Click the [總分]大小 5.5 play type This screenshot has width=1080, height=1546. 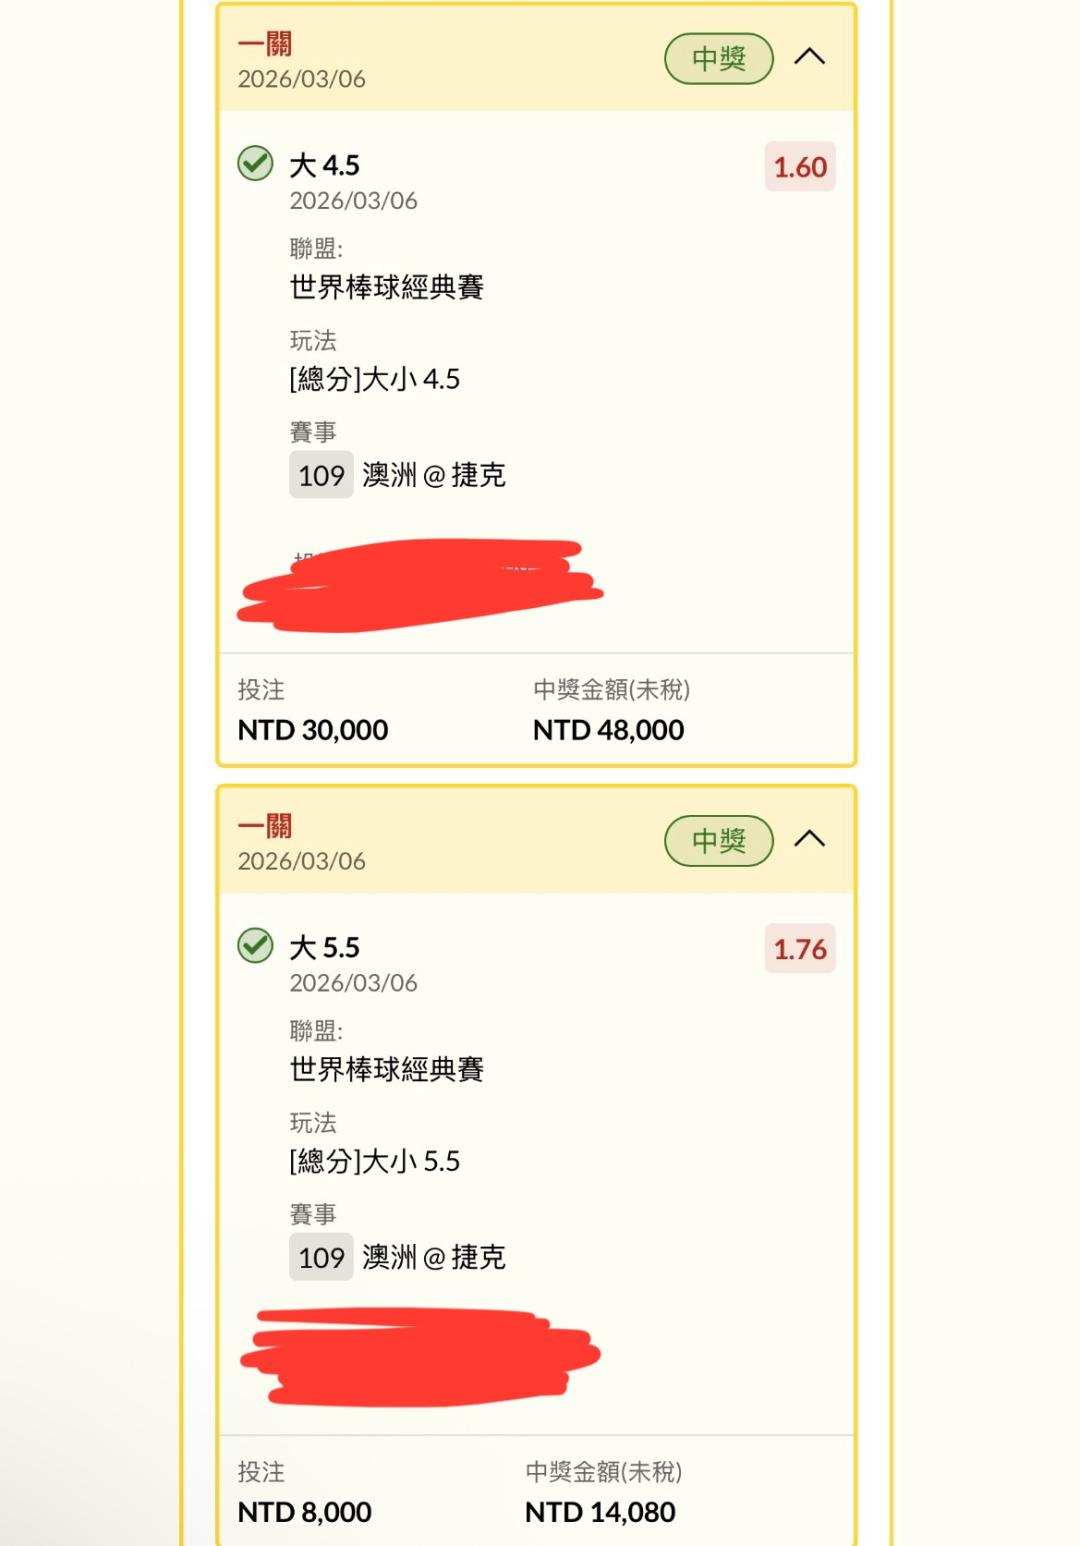coord(375,1161)
